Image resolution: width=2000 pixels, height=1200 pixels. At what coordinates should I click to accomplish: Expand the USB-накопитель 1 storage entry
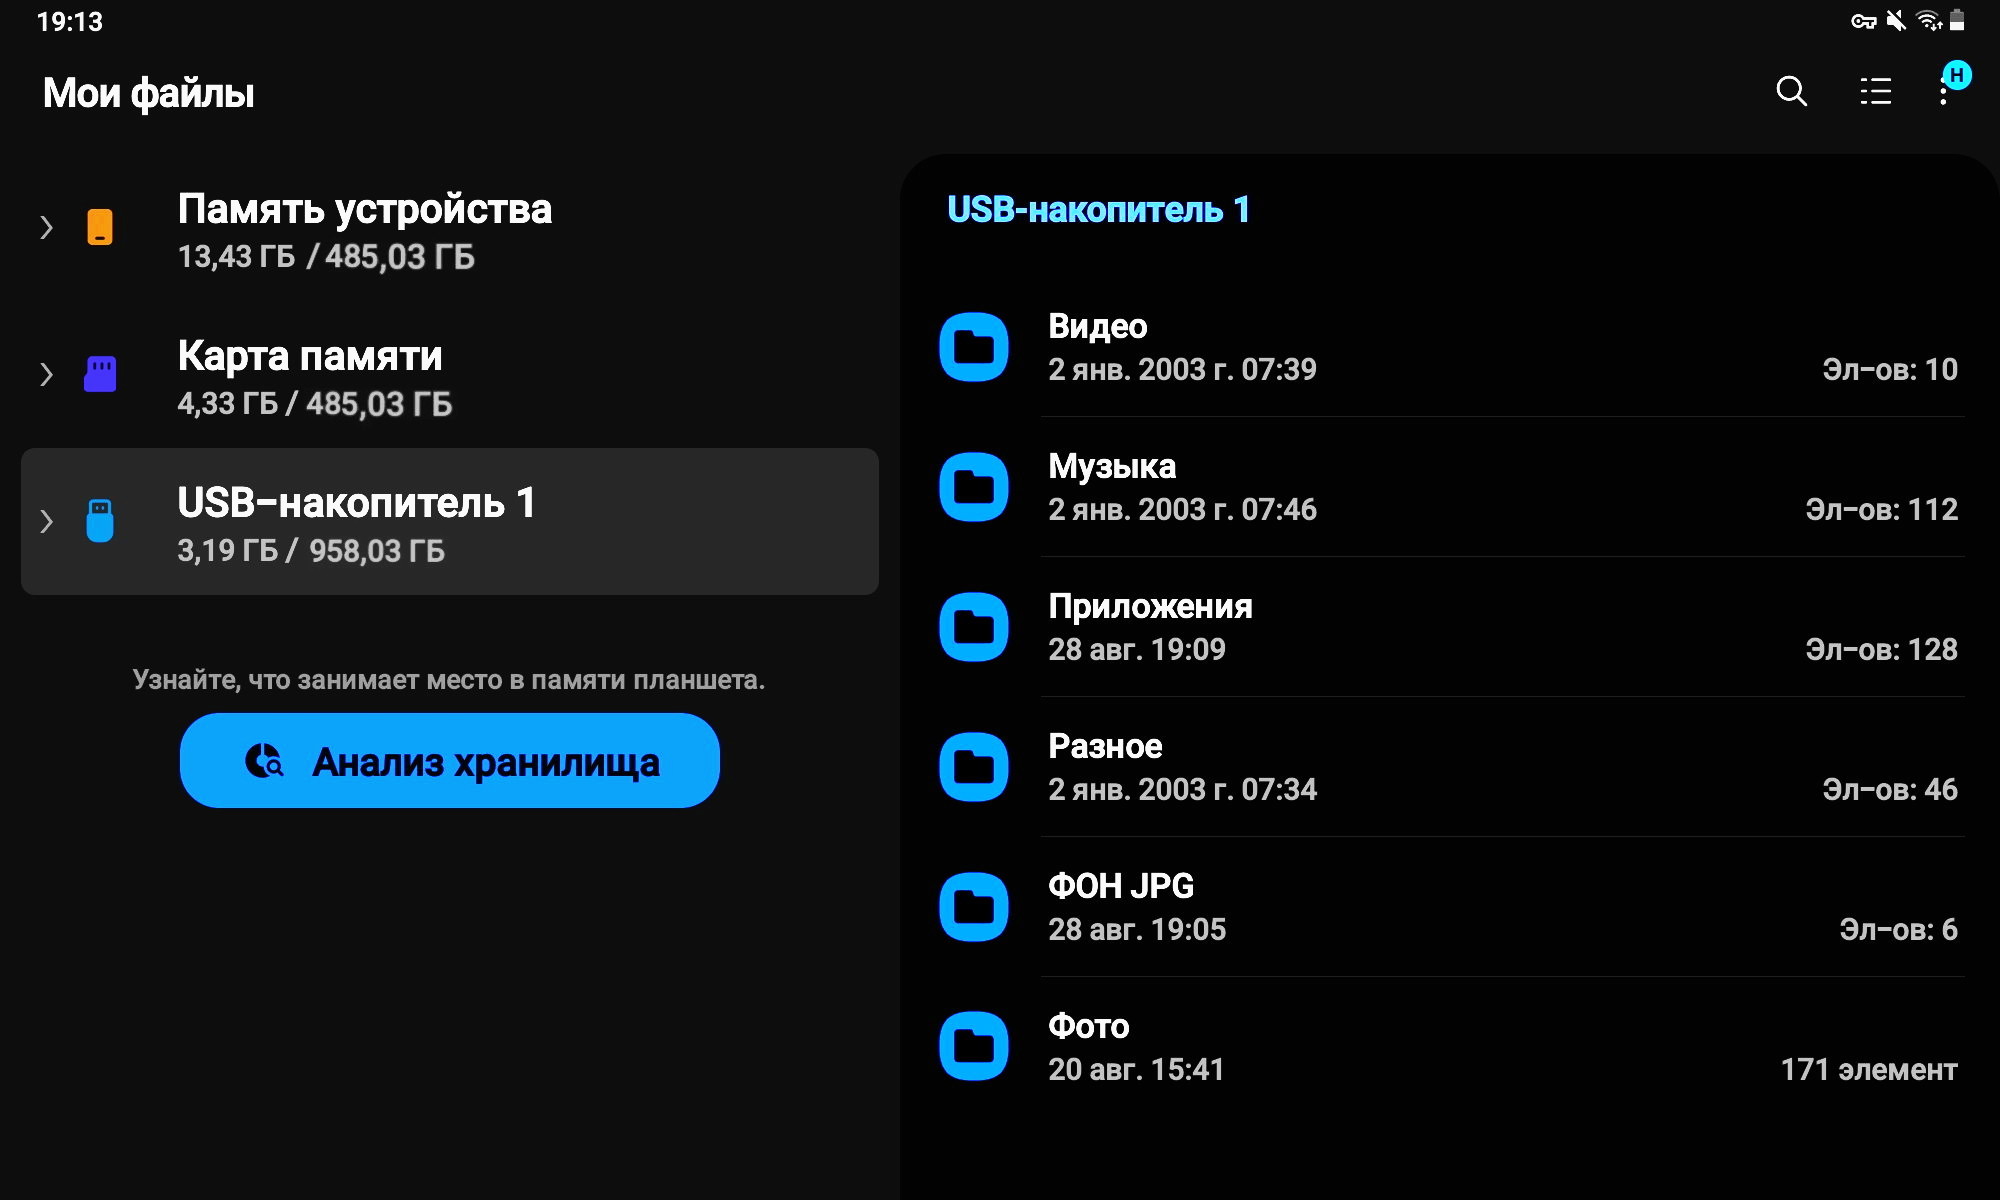(x=45, y=520)
